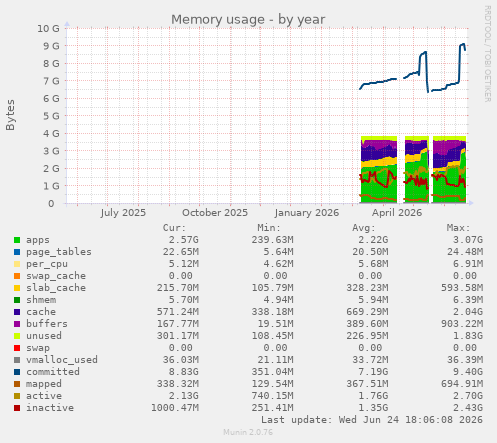This screenshot has width=497, height=443.
Task: Click the shmem dark green legend swatch
Action: pyautogui.click(x=17, y=300)
